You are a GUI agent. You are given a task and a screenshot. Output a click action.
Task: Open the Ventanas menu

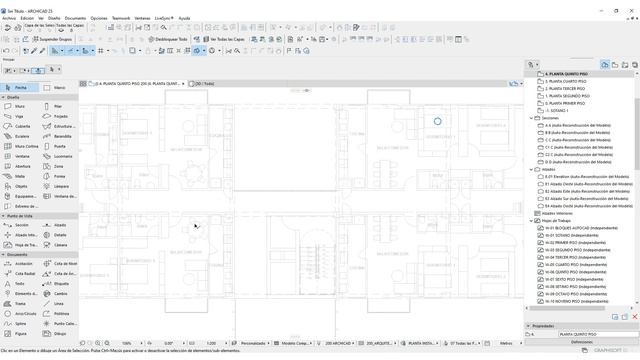[x=142, y=18]
